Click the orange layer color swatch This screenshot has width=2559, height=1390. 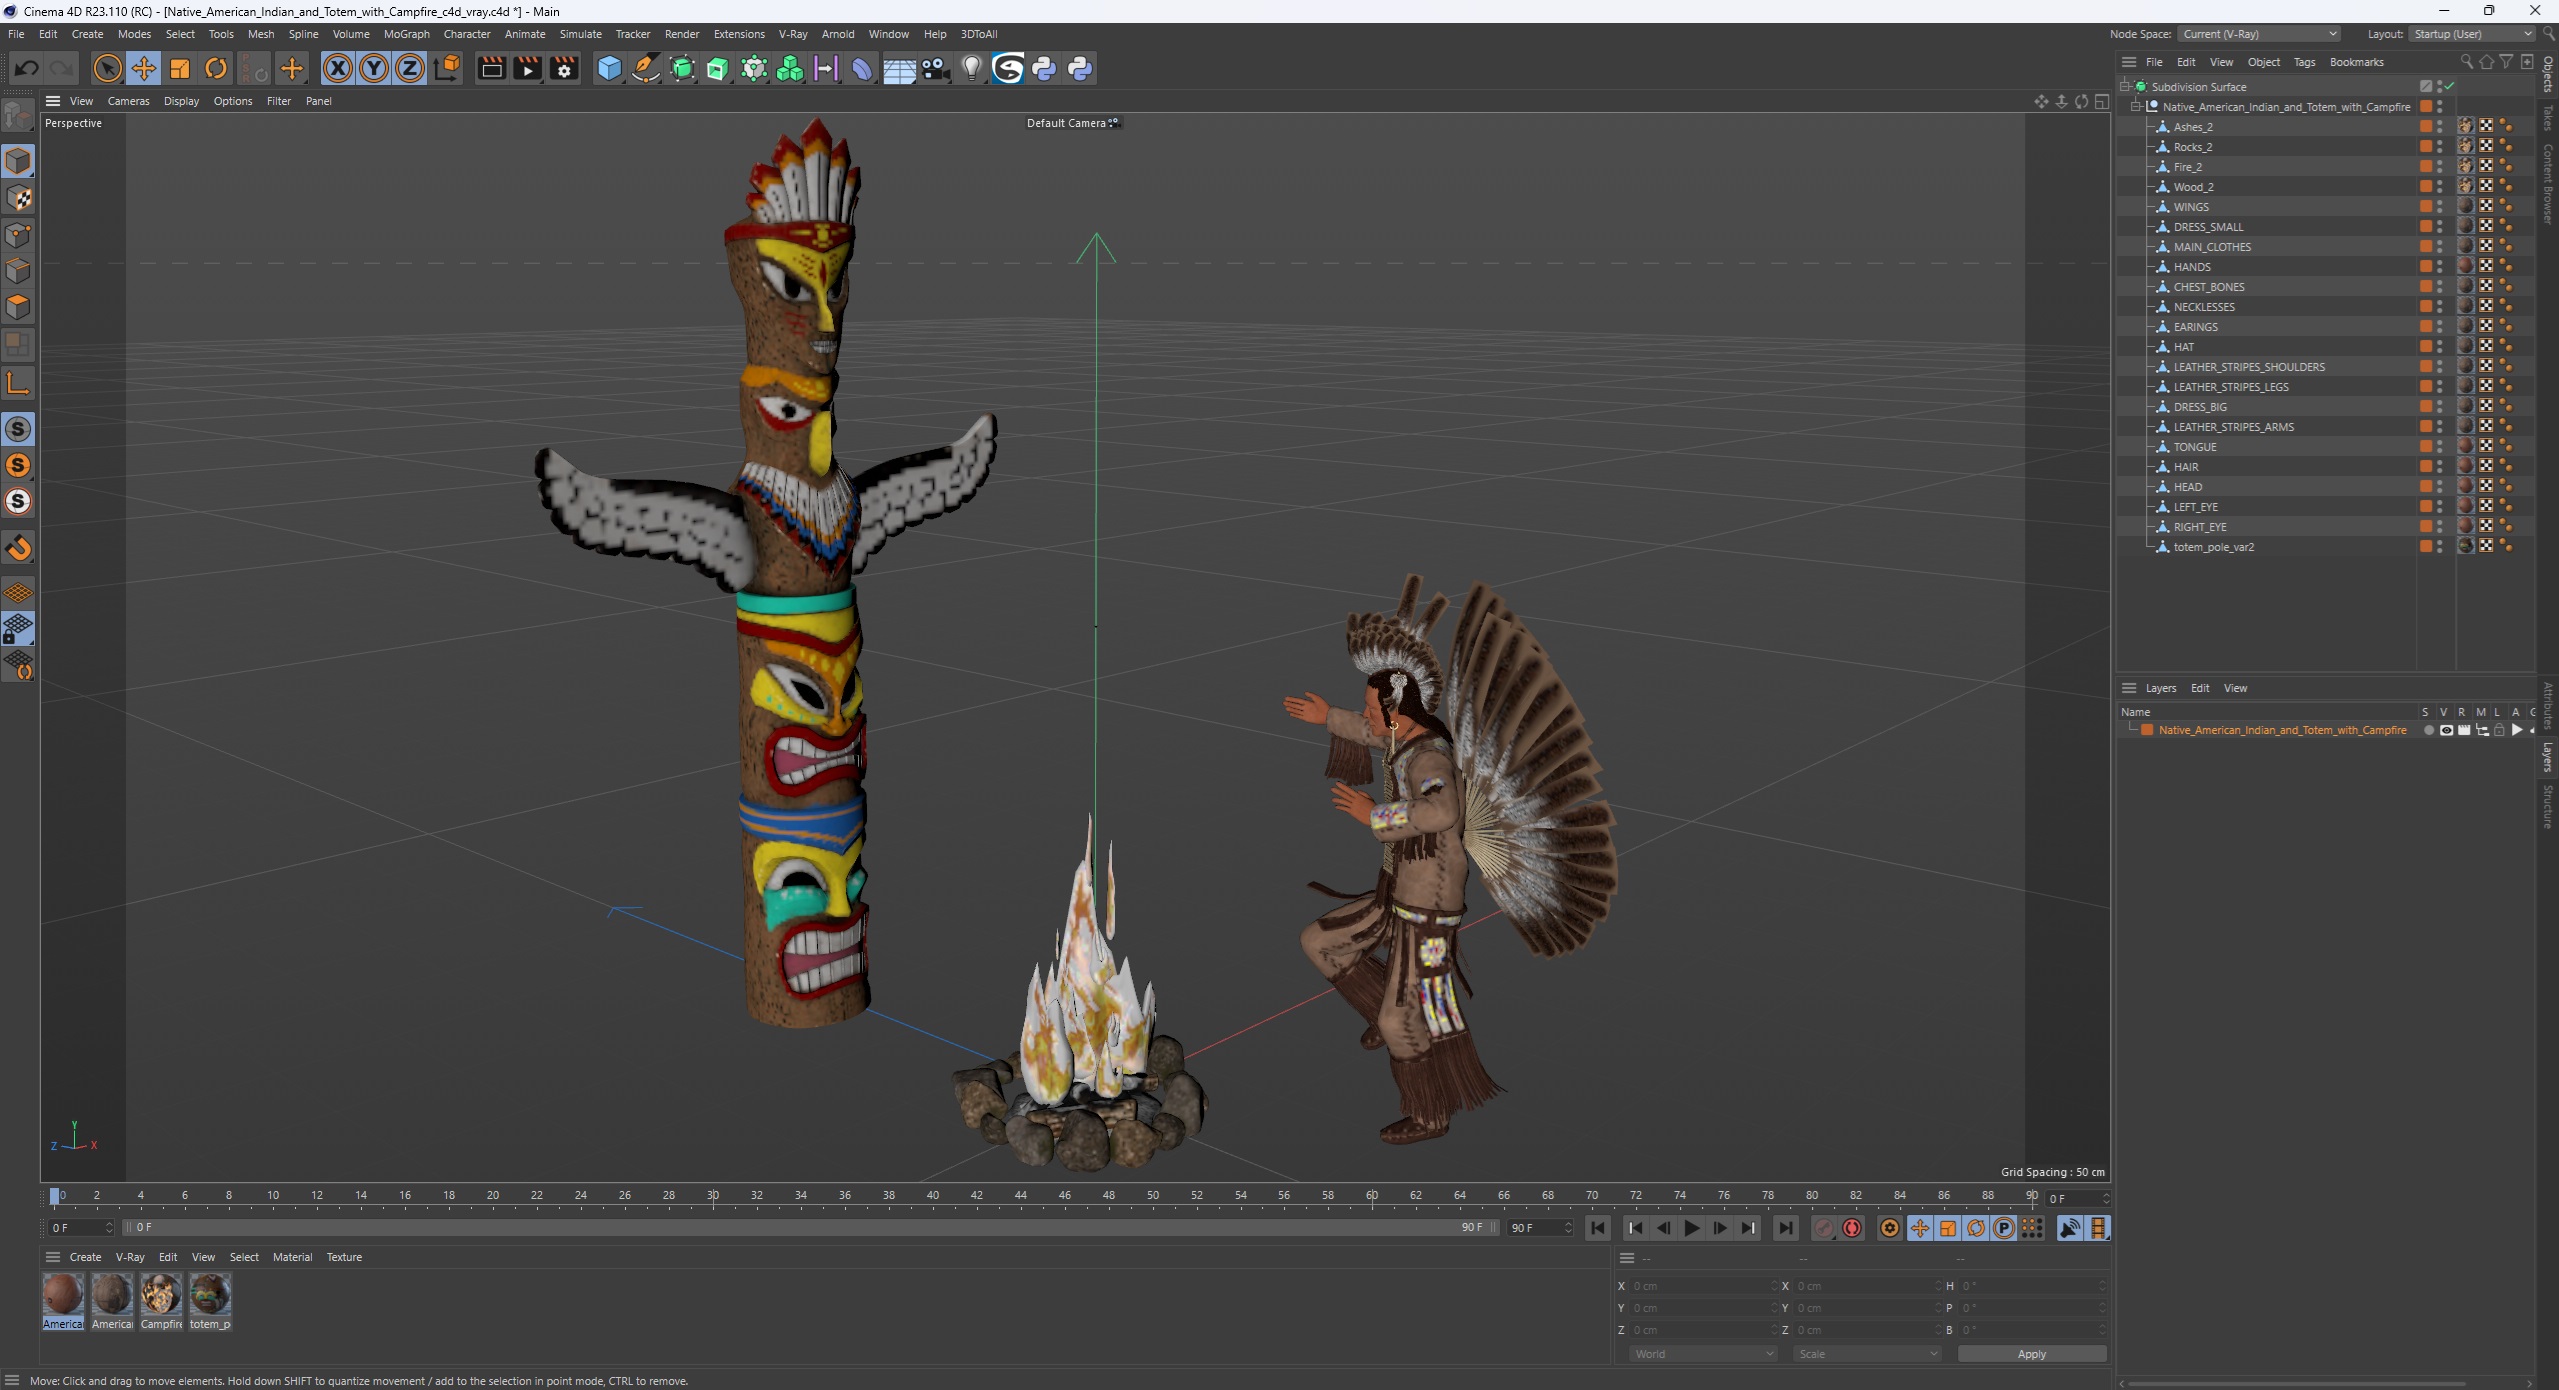2147,730
